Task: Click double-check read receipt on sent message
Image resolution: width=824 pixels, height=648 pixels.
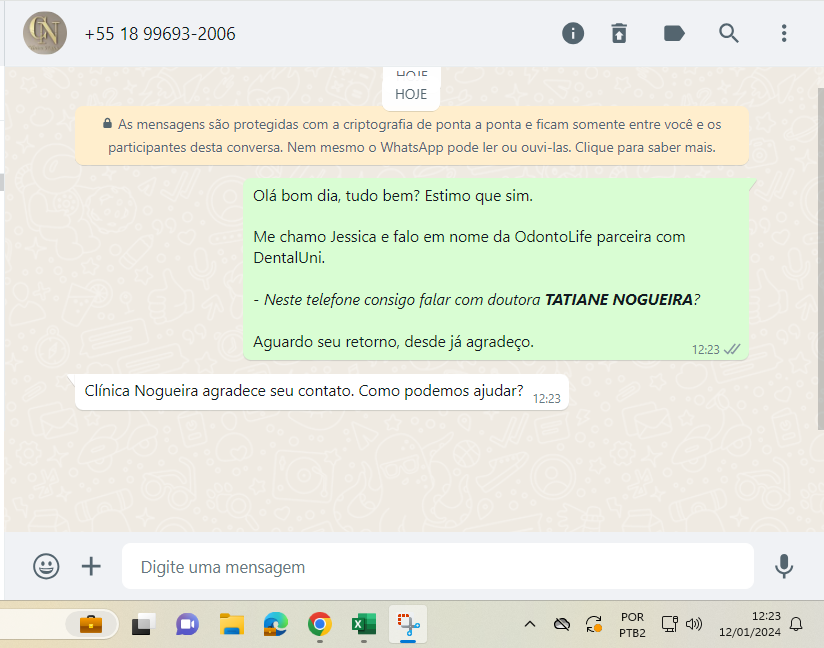Action: [x=732, y=349]
